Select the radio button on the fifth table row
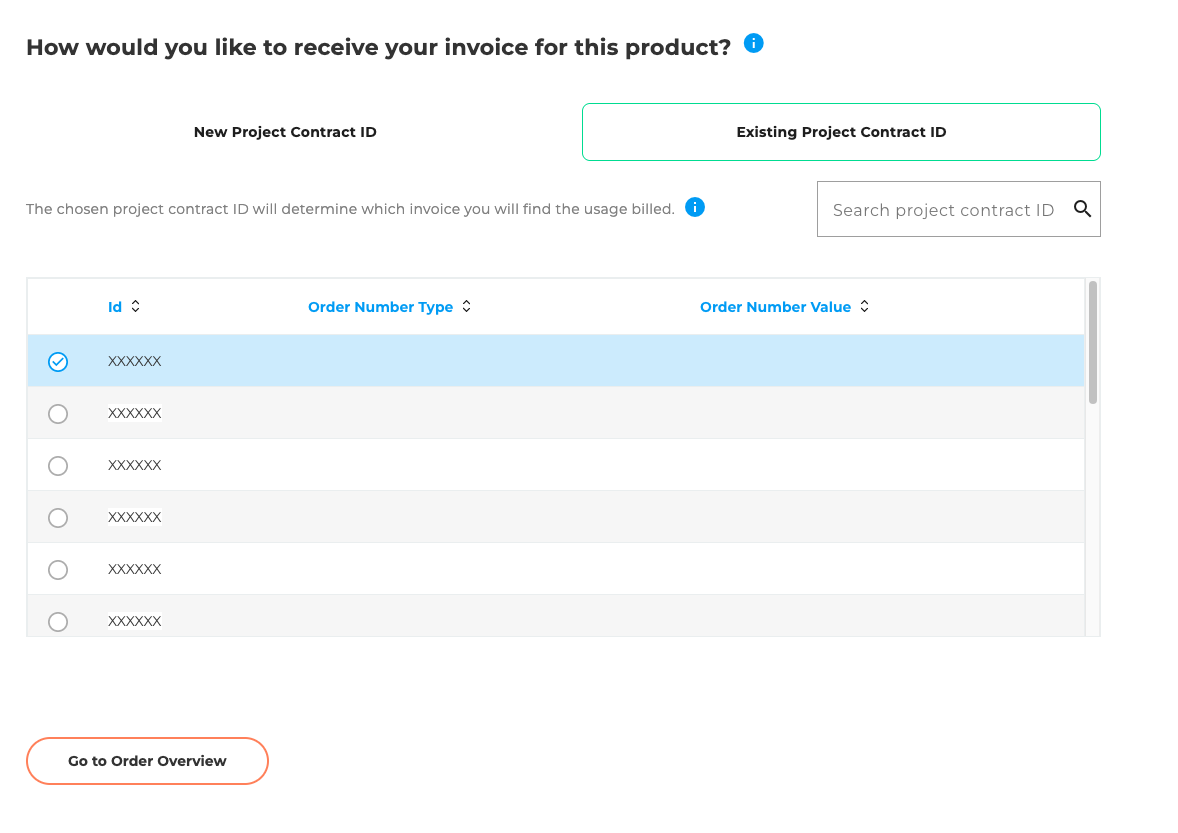The image size is (1178, 833). [x=57, y=569]
